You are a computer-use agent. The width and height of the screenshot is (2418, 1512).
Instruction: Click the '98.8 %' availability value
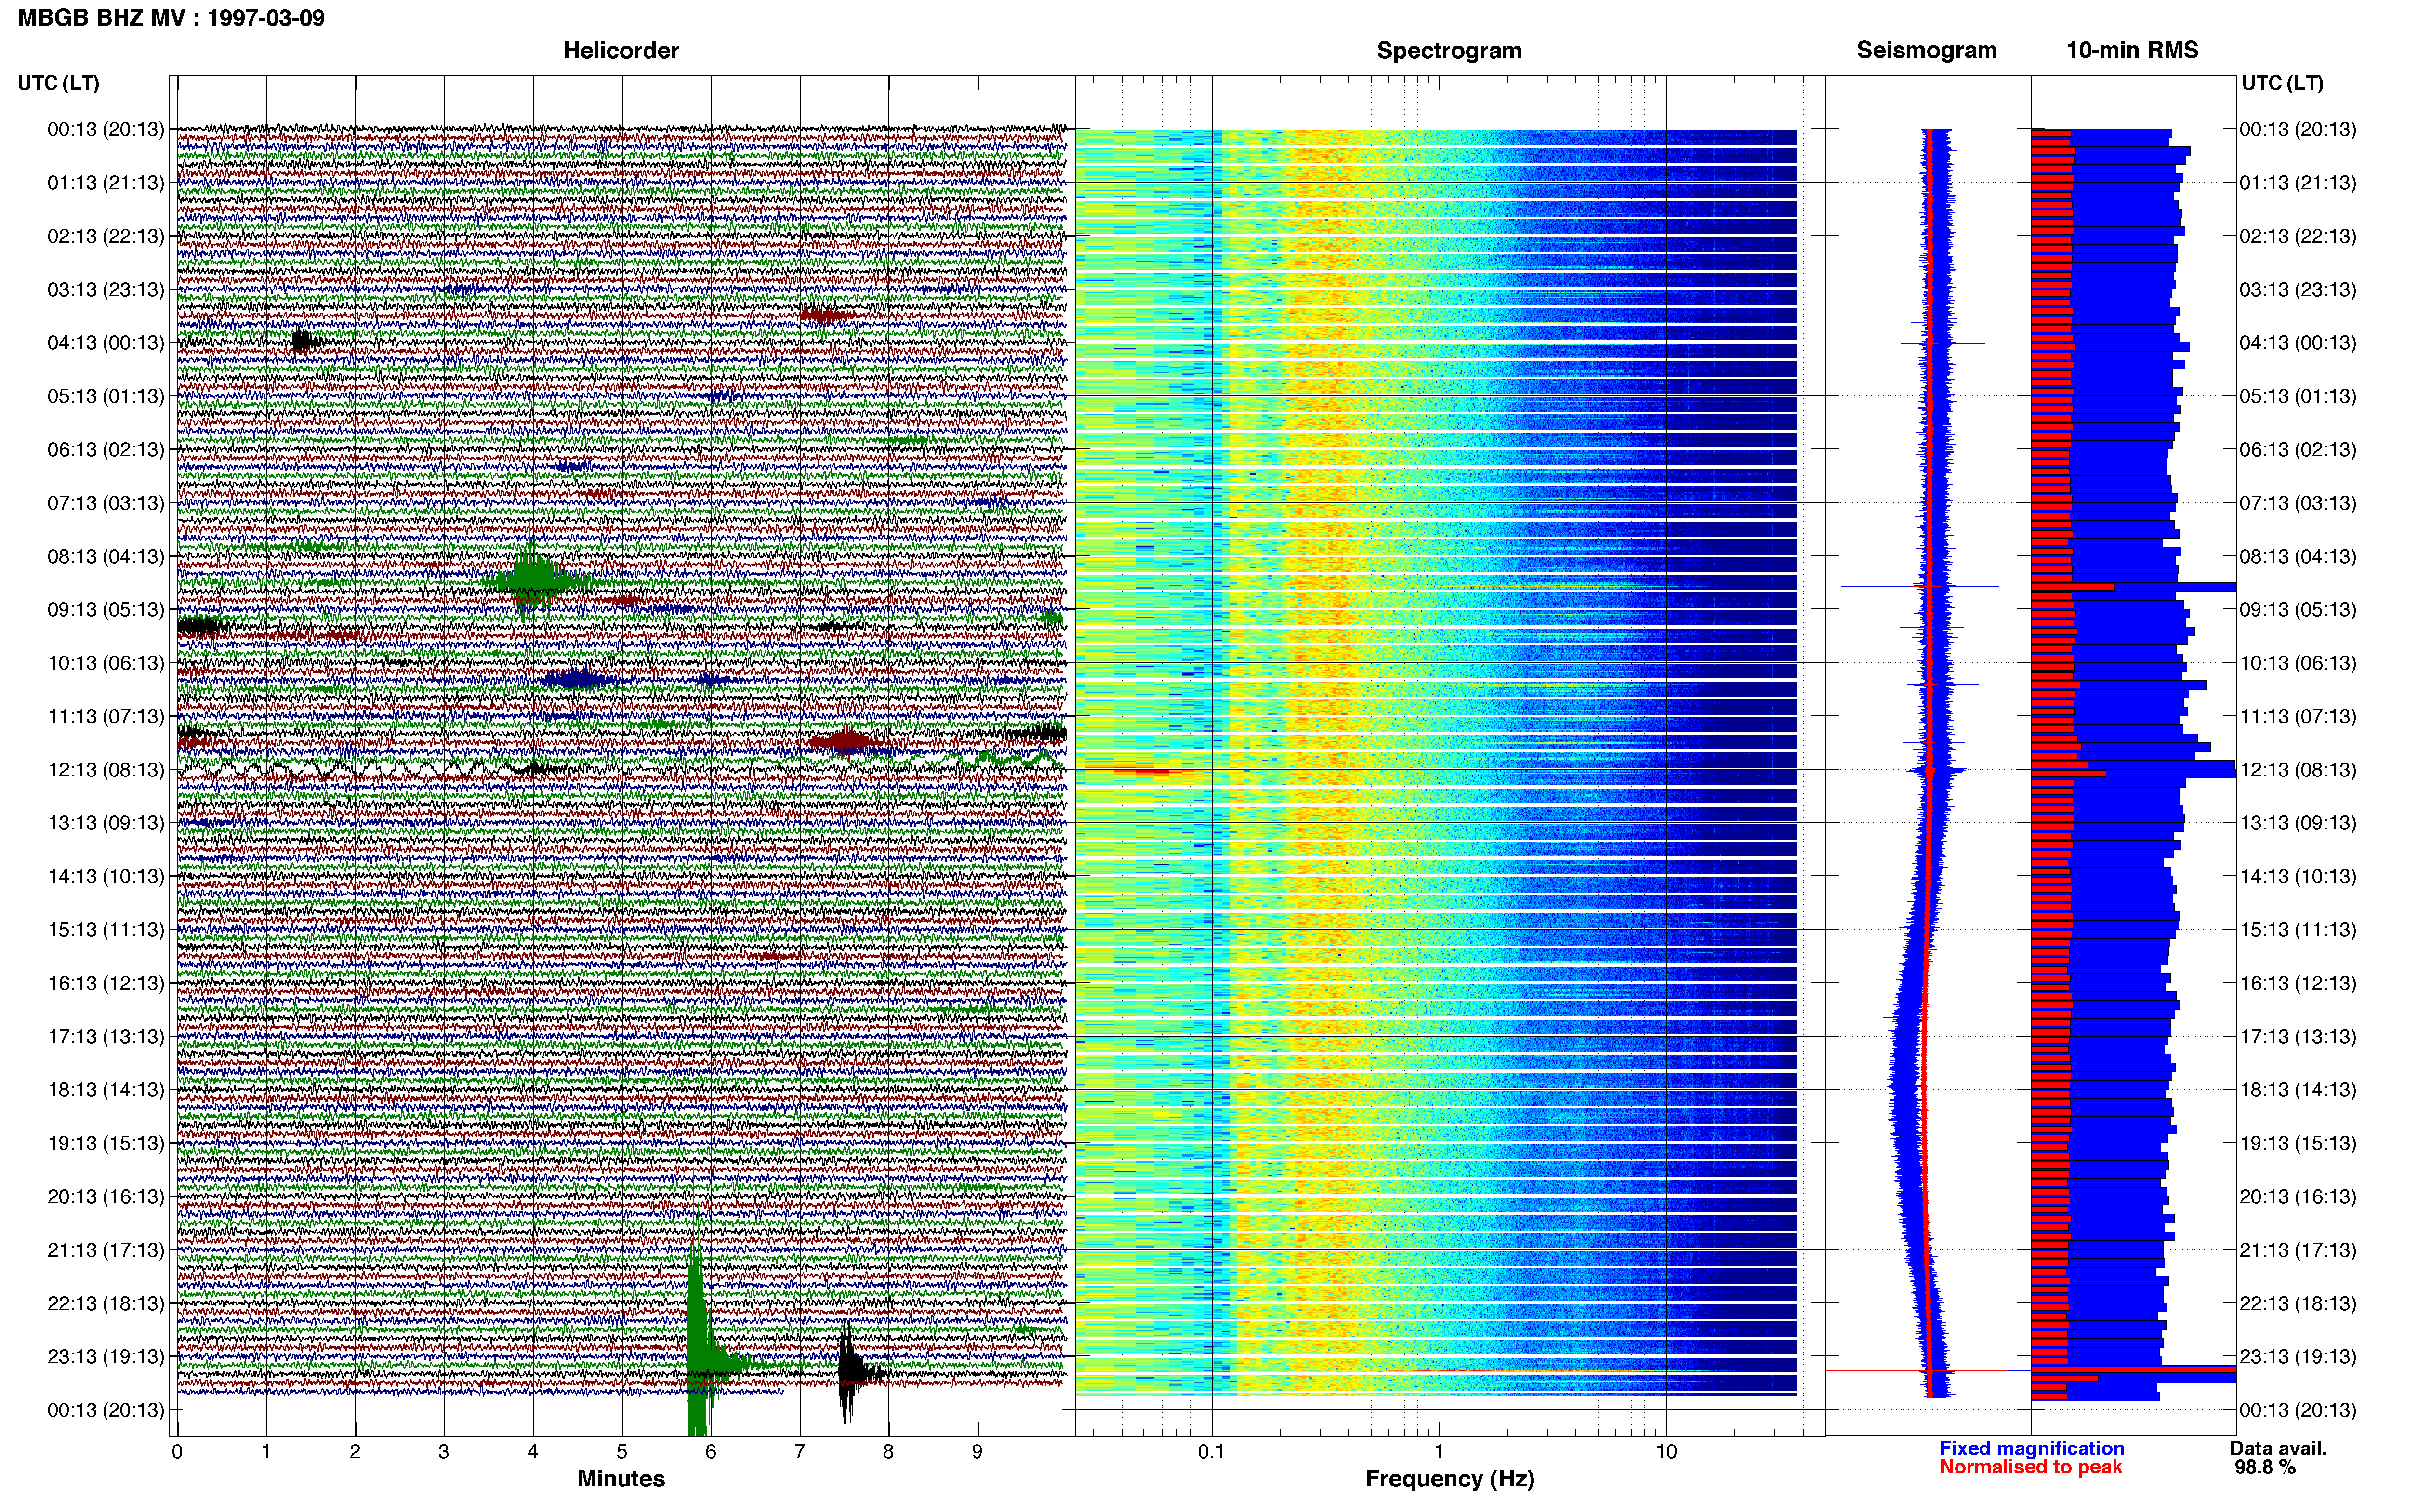pos(2265,1467)
